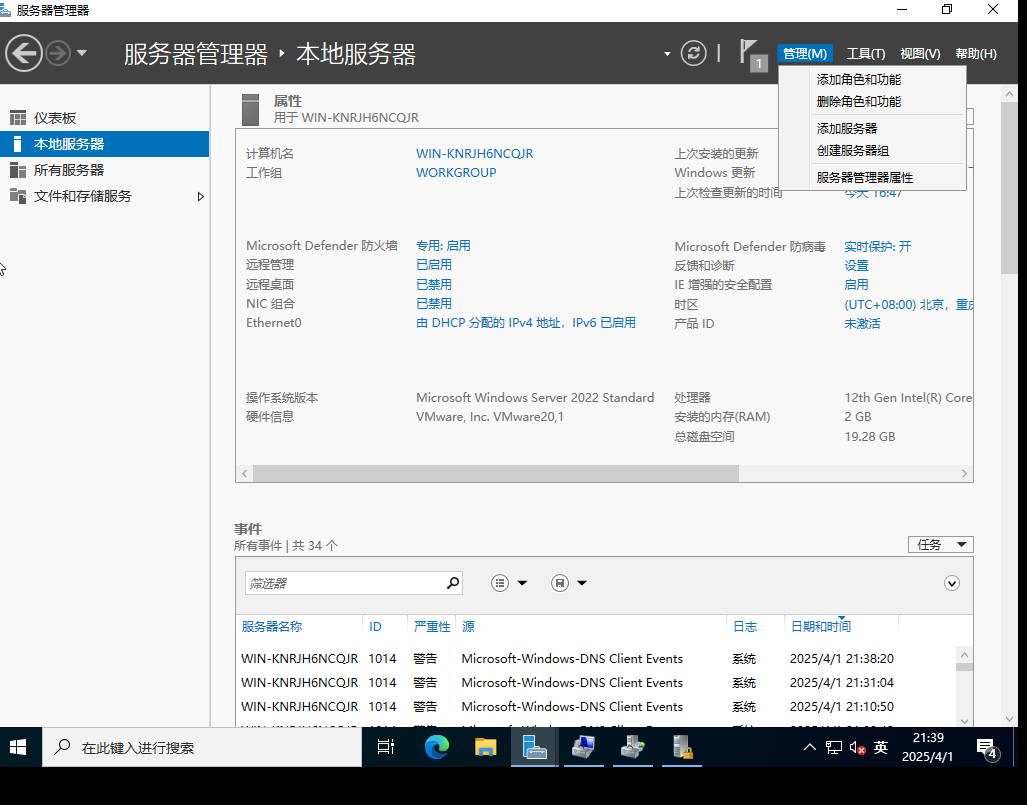Click product ID 未激活 link

click(862, 324)
